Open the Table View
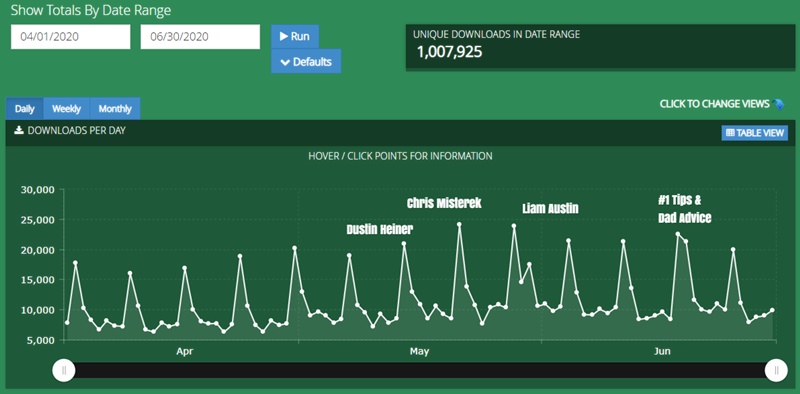800x394 pixels. coord(755,133)
